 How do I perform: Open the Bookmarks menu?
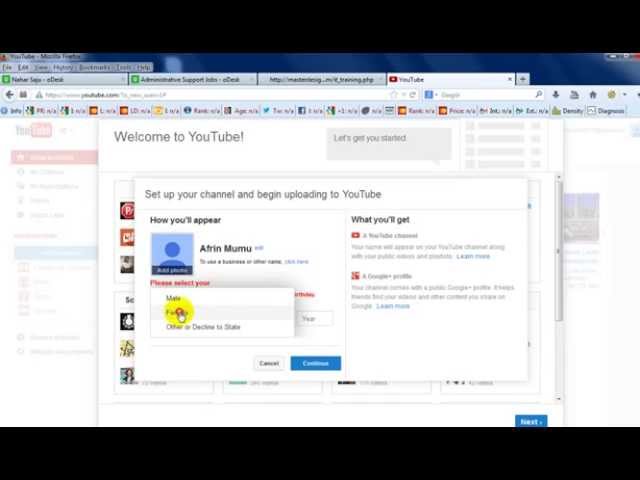[x=95, y=67]
